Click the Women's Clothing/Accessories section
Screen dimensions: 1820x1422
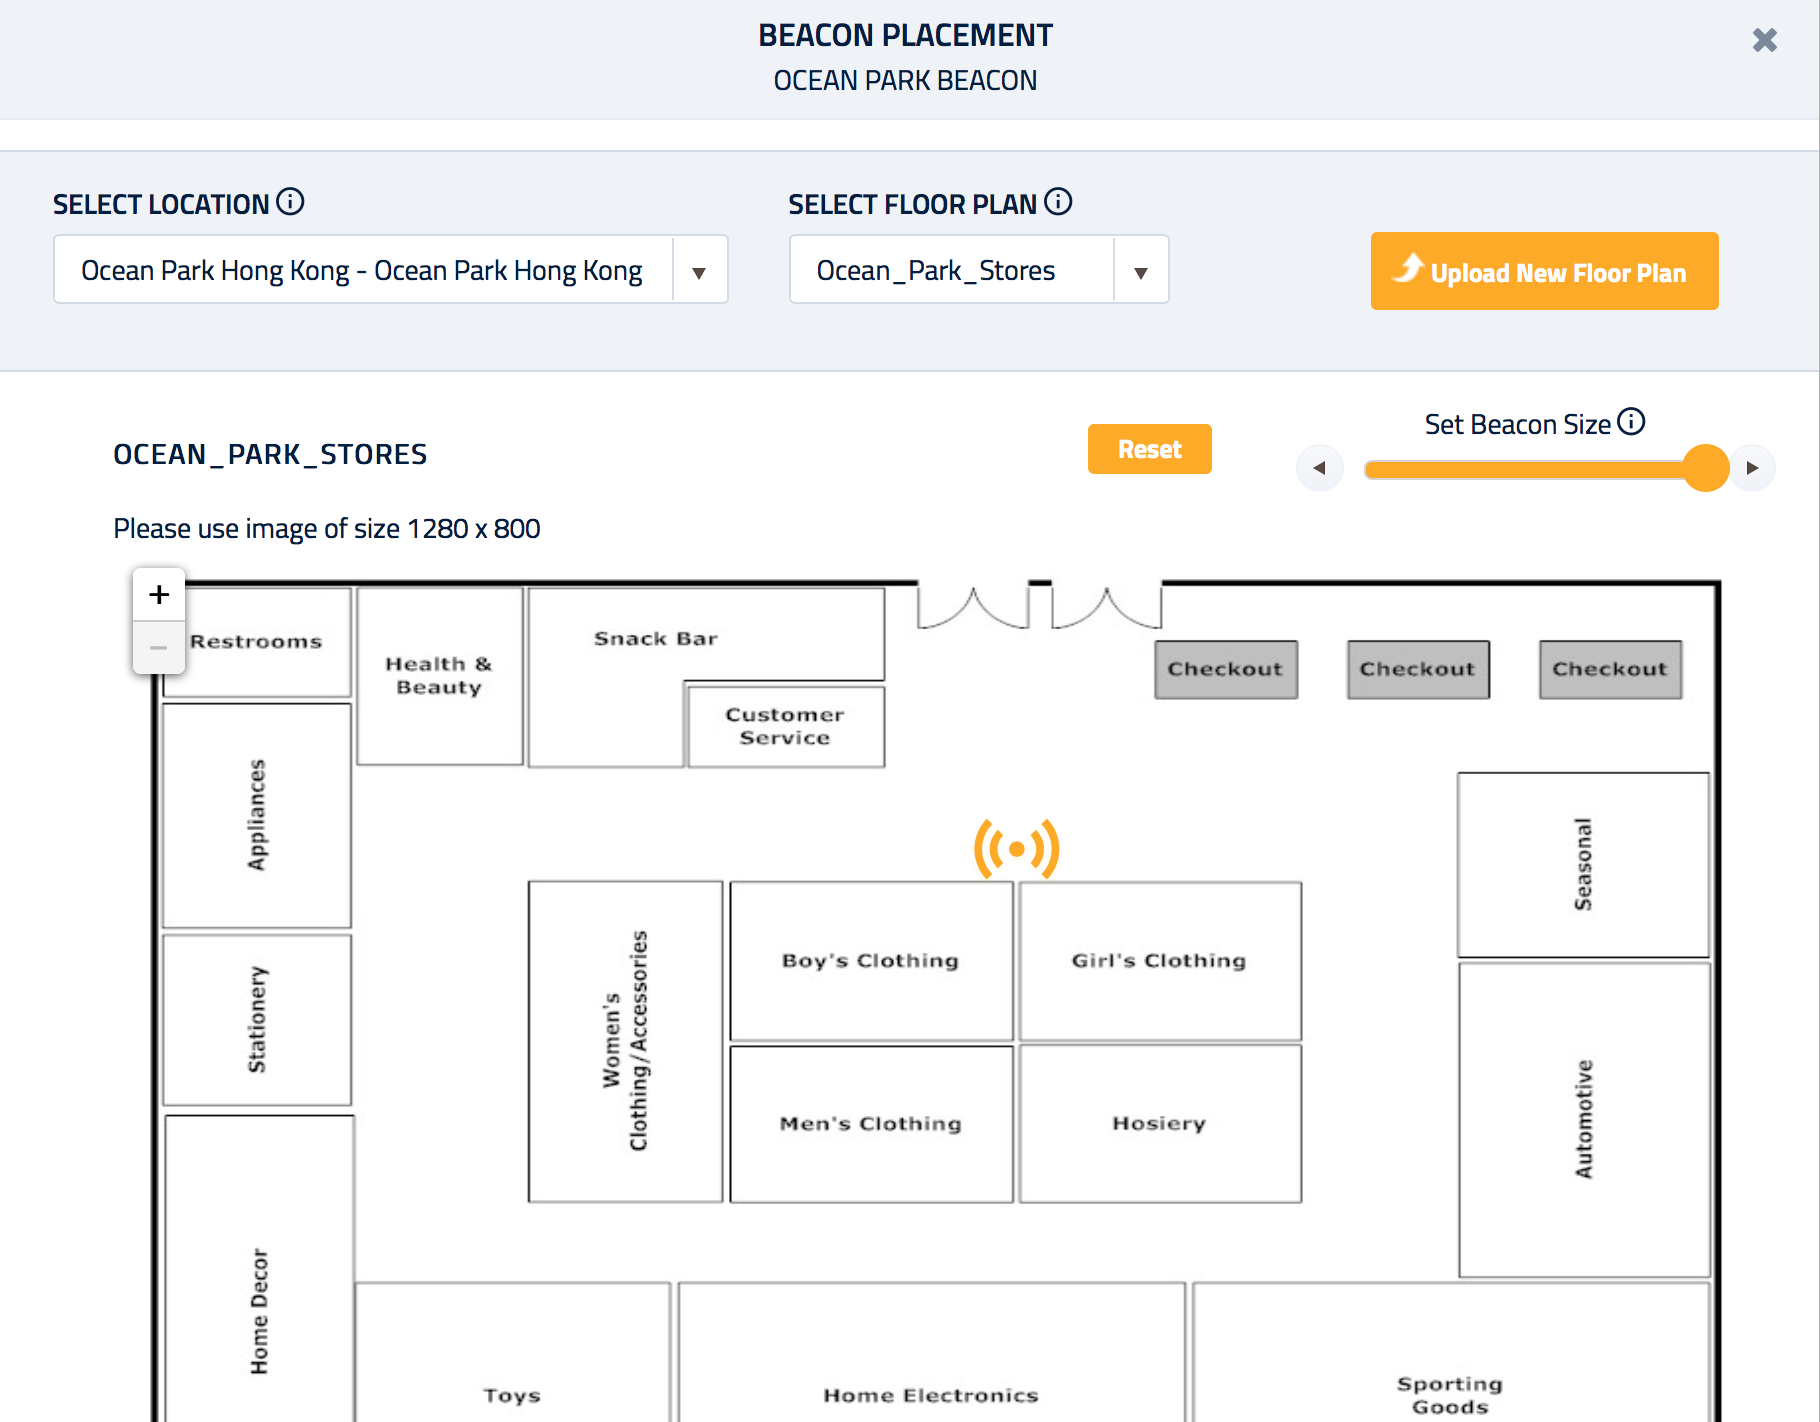(625, 1041)
